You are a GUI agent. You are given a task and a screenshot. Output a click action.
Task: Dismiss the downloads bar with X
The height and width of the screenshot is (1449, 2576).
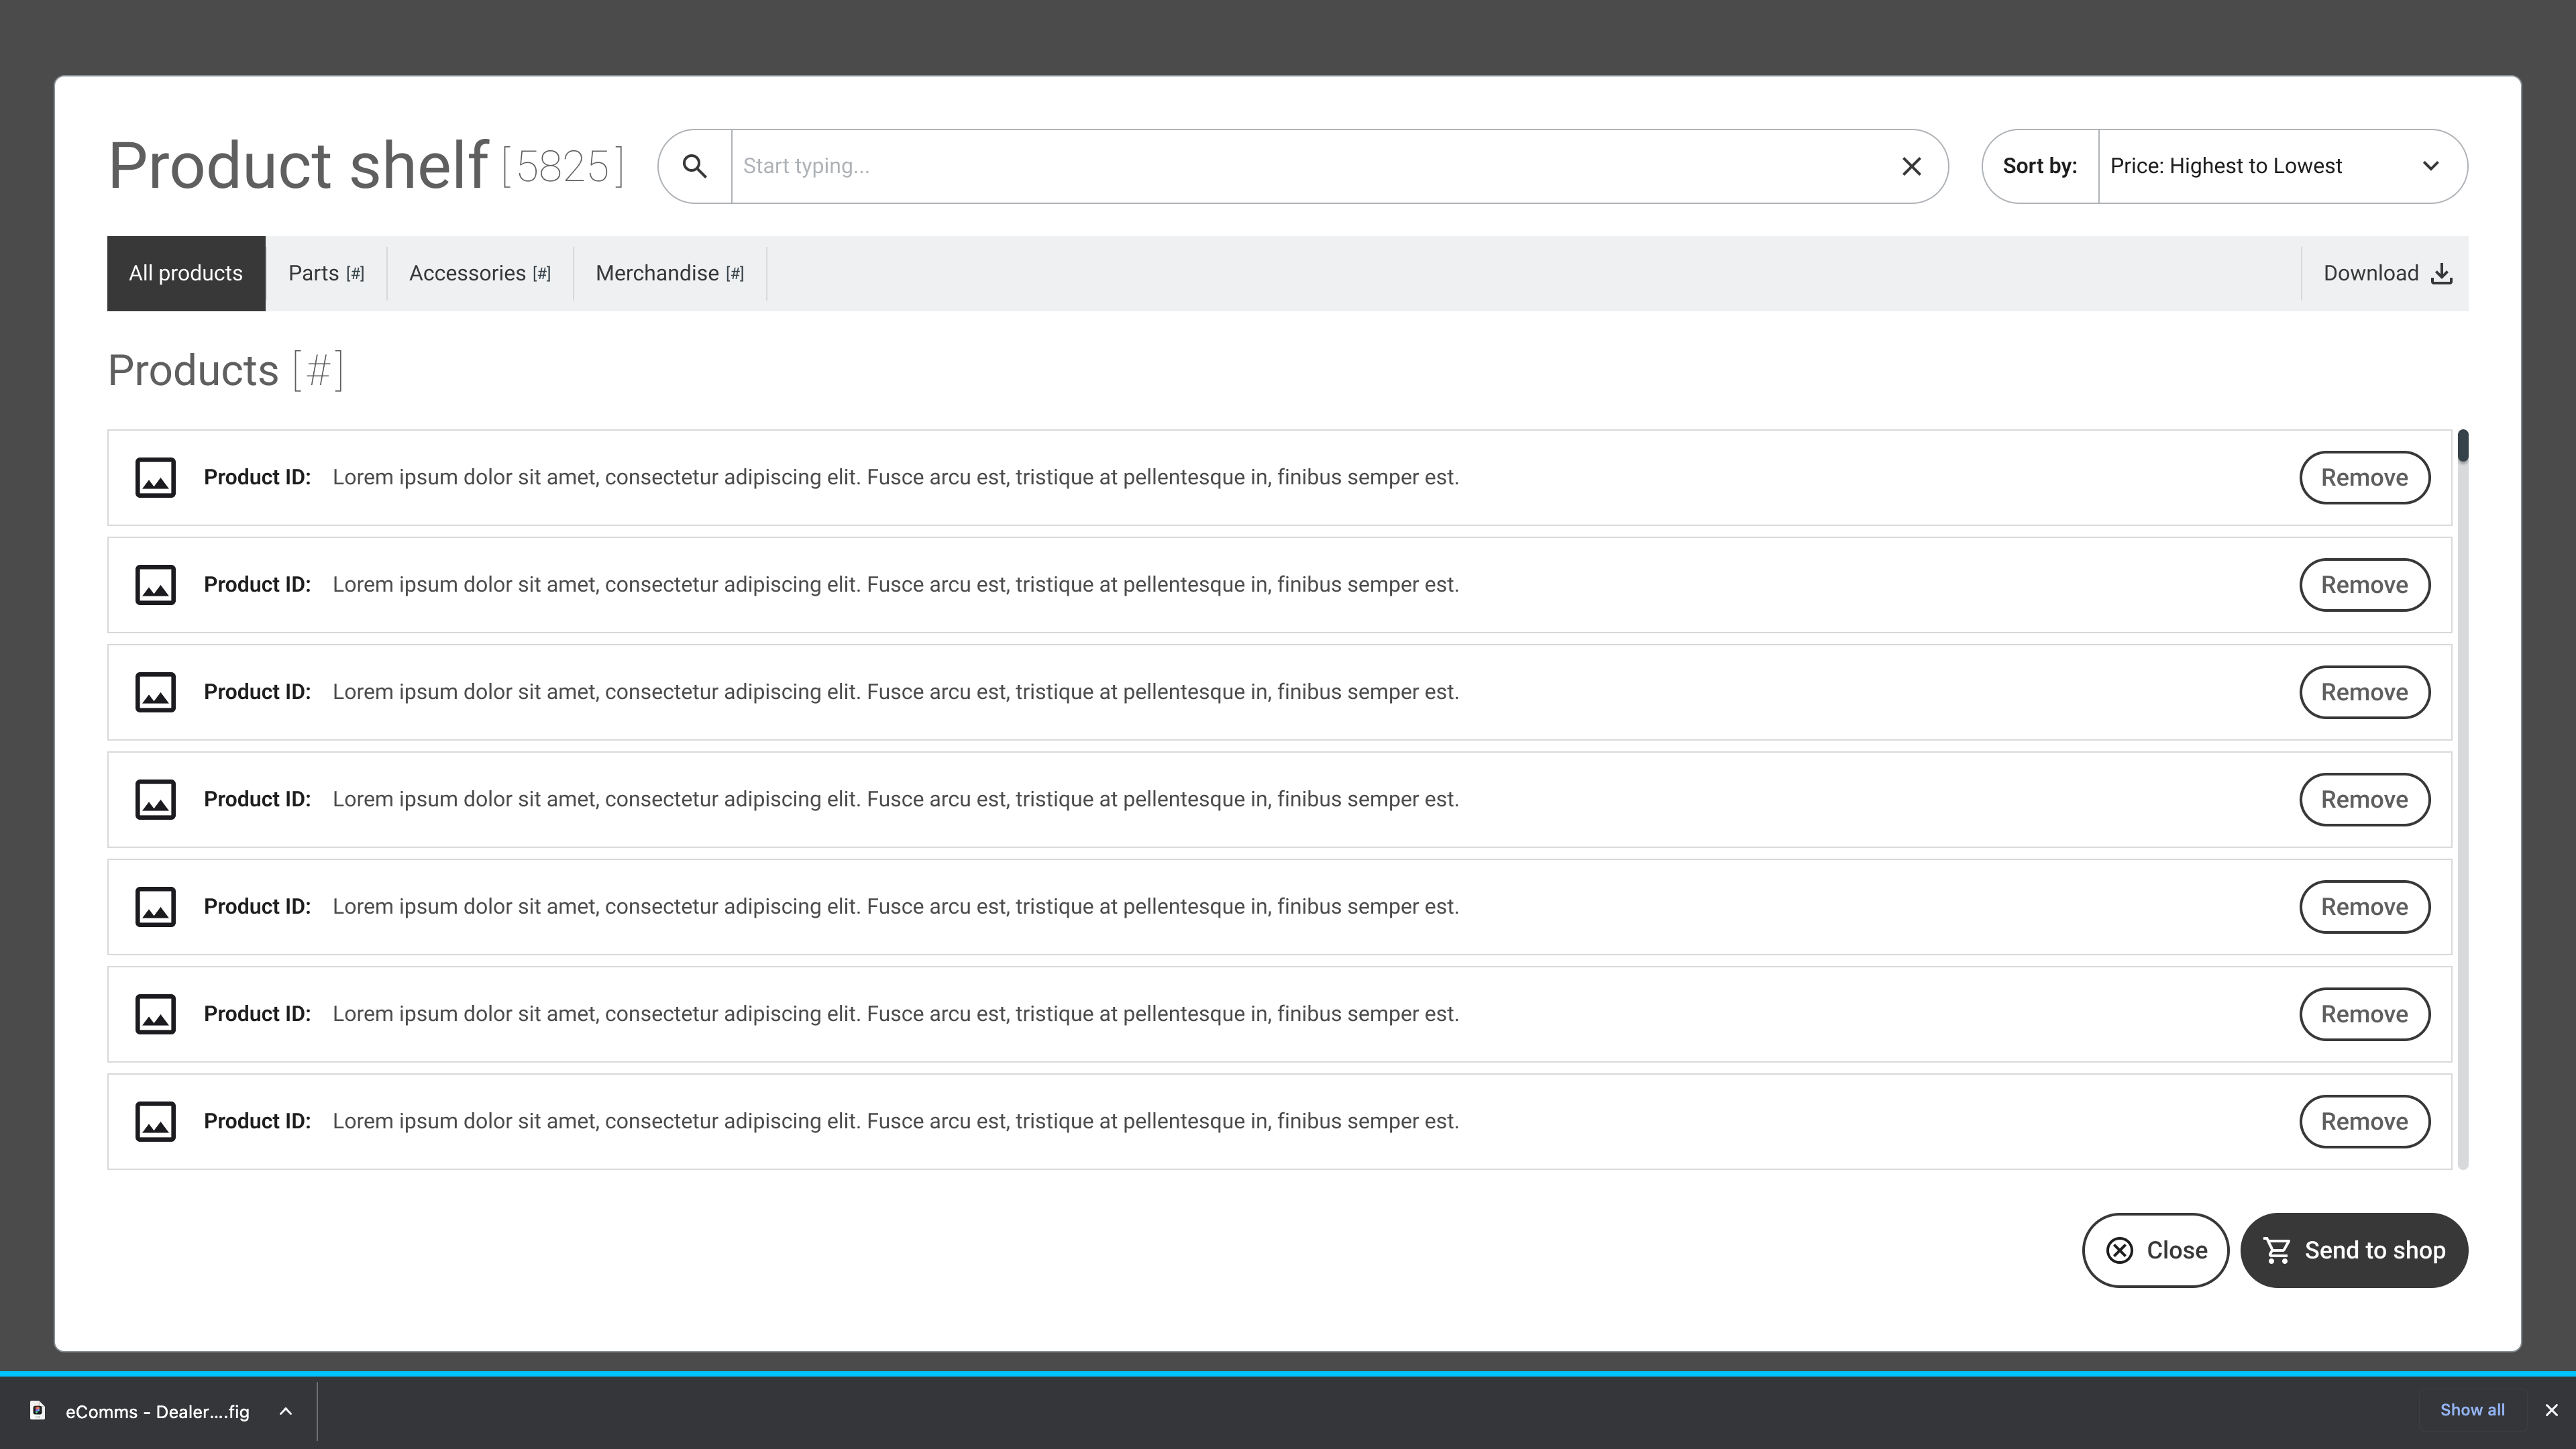(x=2551, y=1410)
